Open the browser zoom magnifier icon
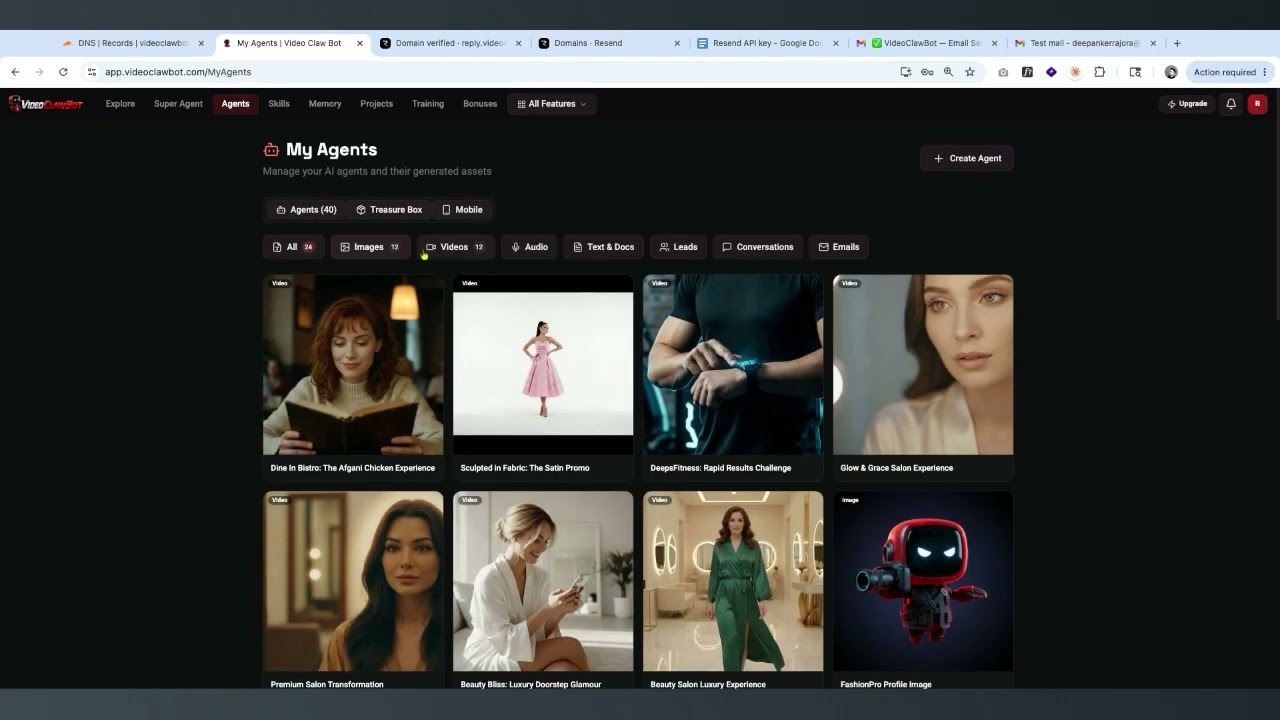This screenshot has width=1280, height=720. tap(948, 72)
